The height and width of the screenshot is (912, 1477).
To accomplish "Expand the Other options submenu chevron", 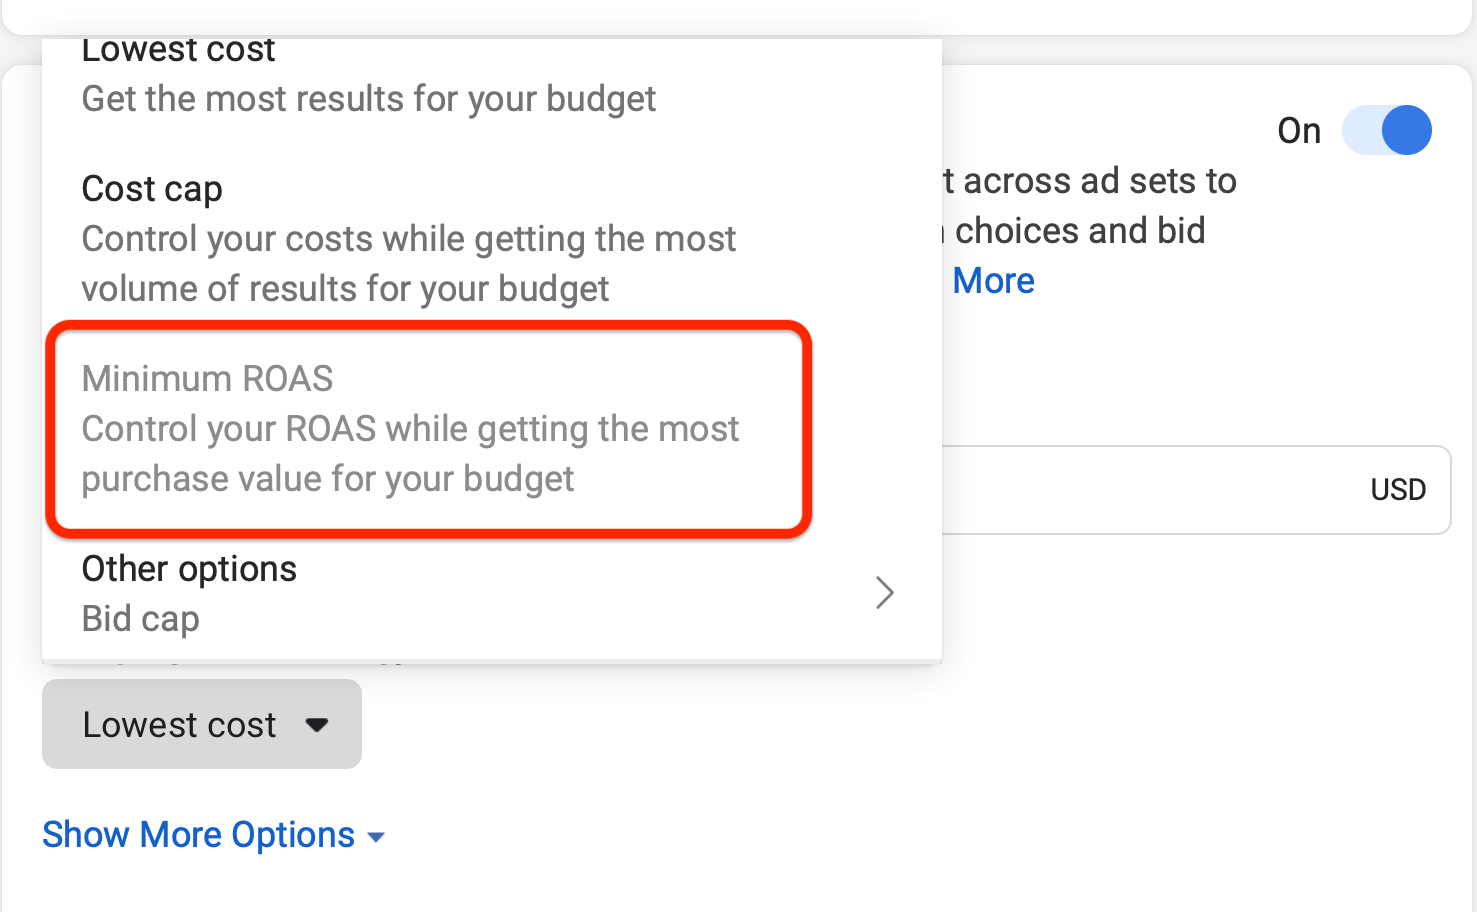I will (884, 592).
